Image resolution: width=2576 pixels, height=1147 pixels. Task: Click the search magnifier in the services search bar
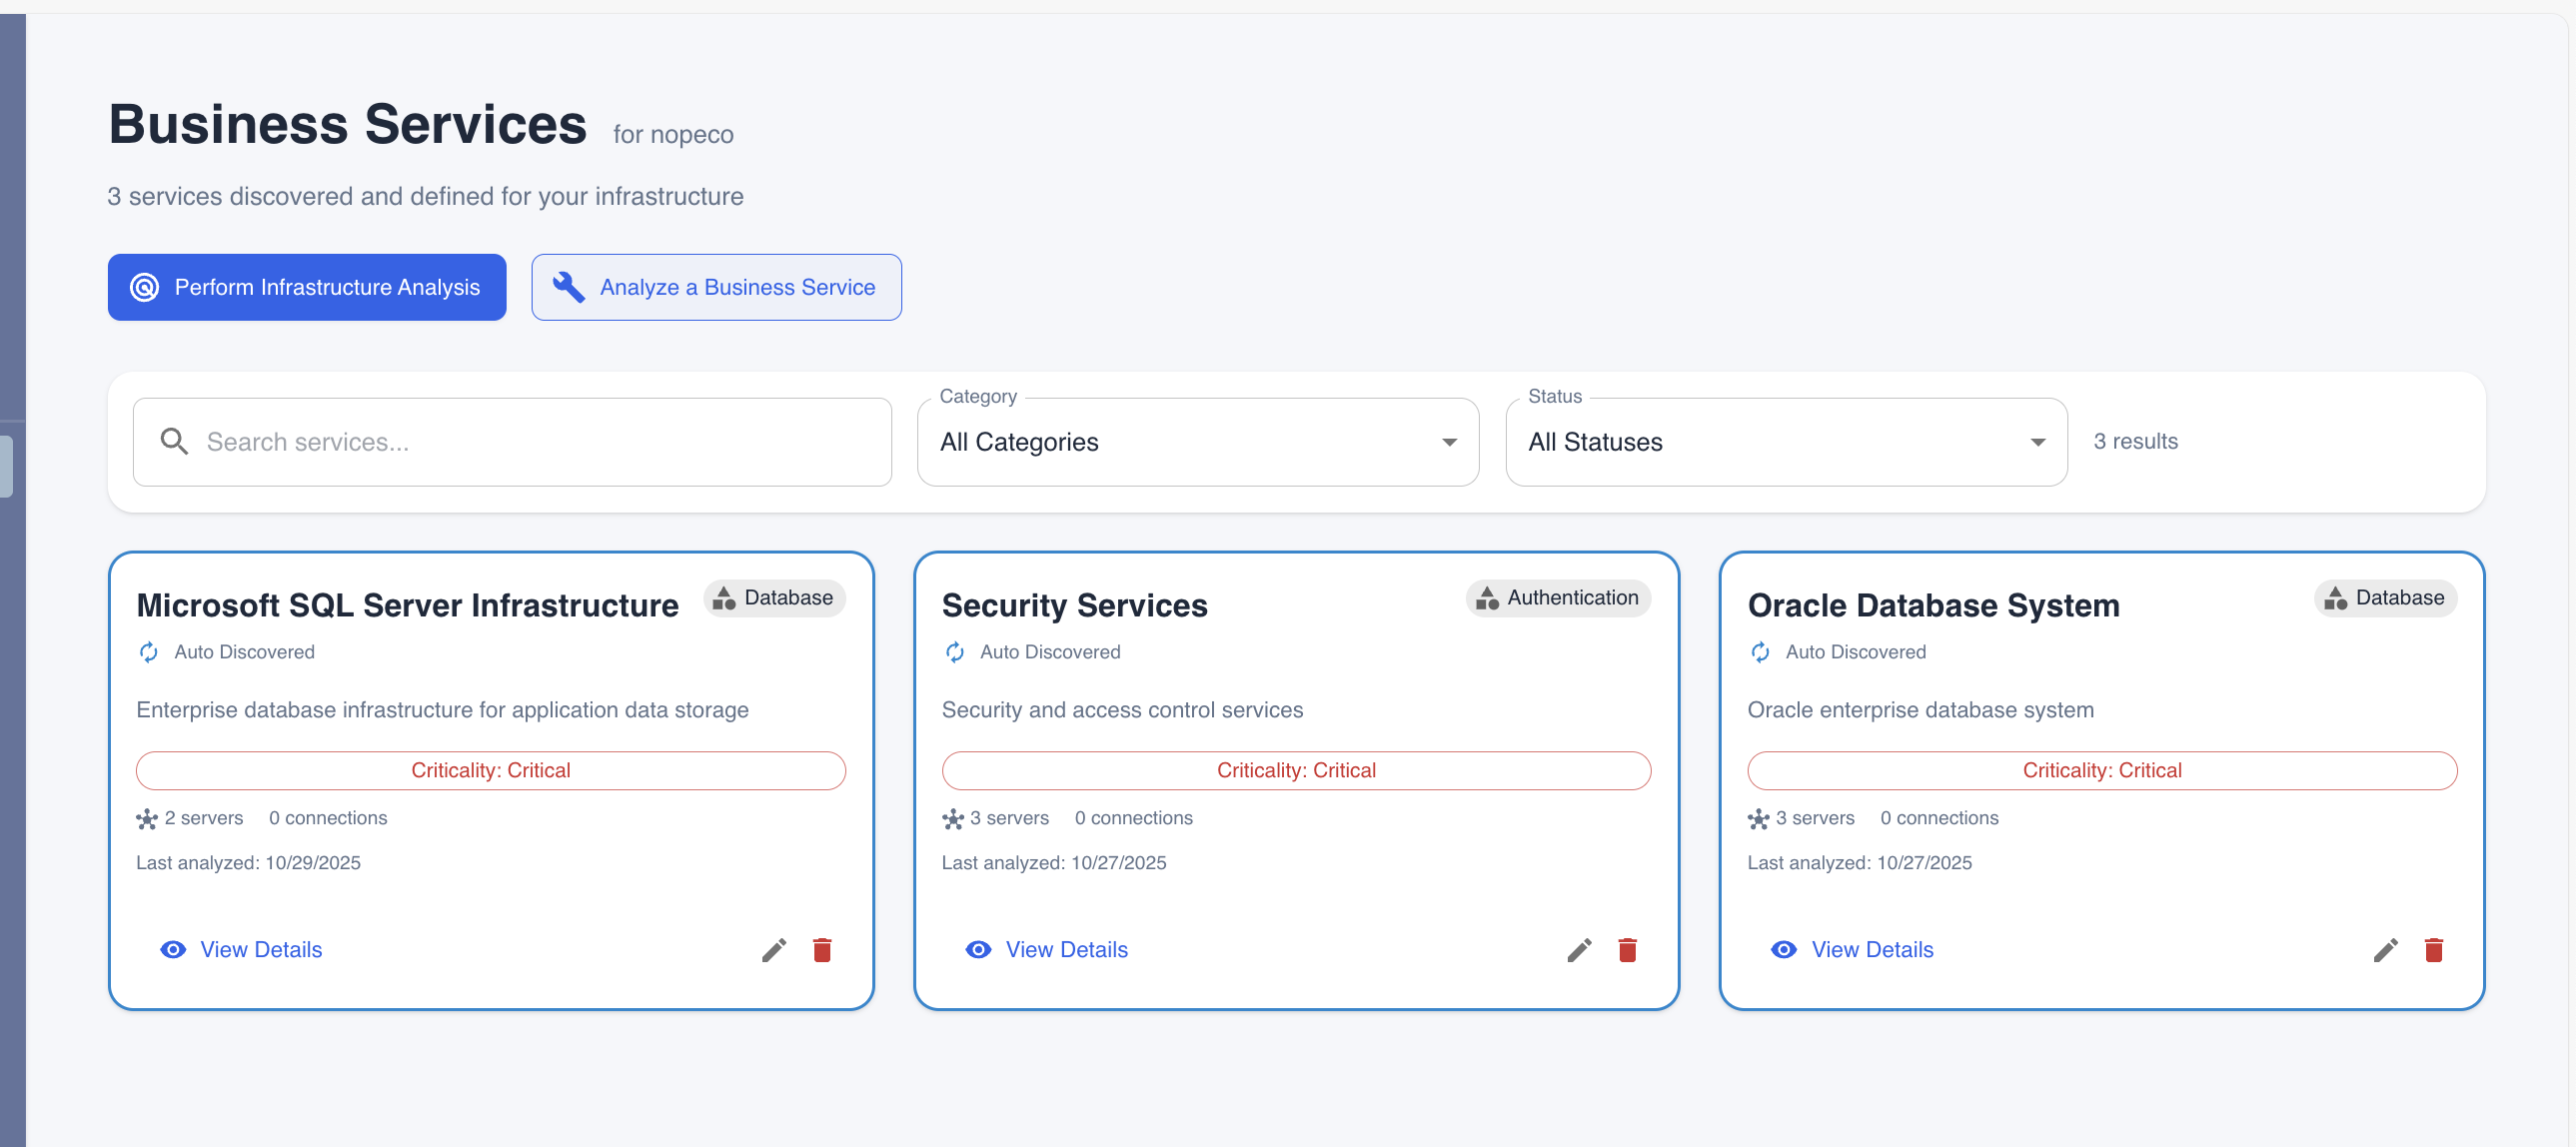(174, 441)
